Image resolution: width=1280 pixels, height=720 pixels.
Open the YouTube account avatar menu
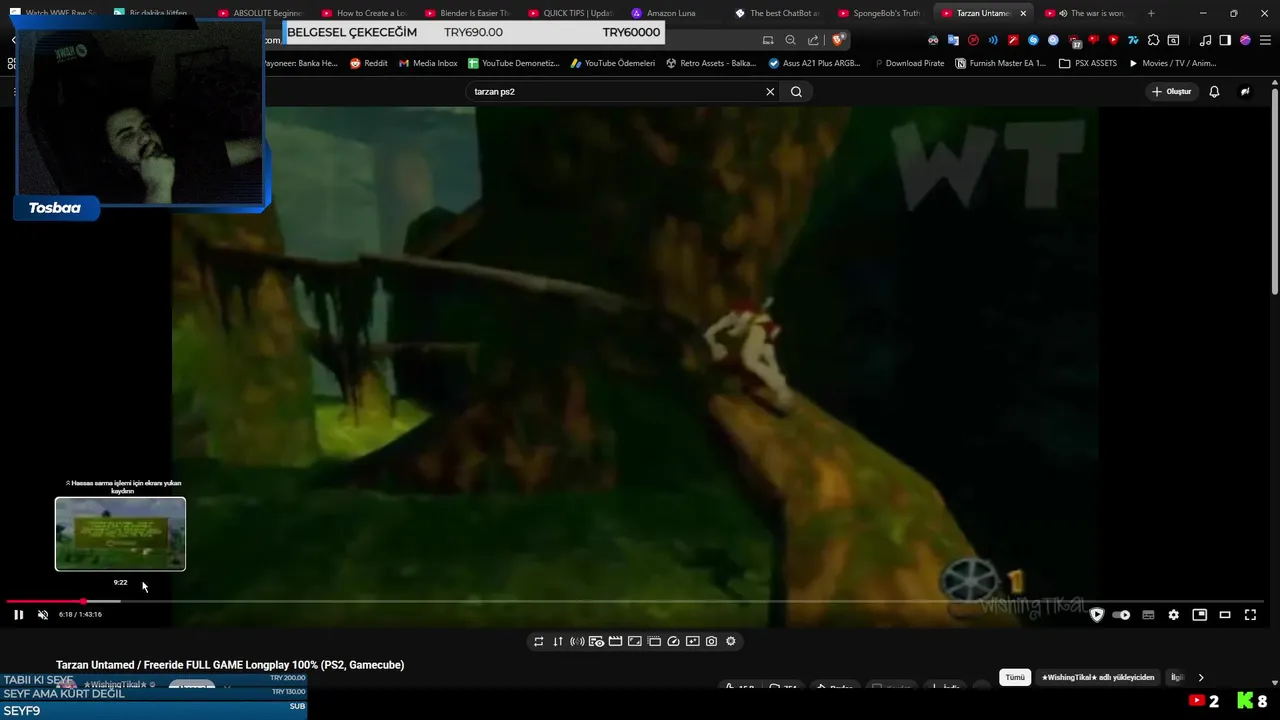(x=1245, y=91)
